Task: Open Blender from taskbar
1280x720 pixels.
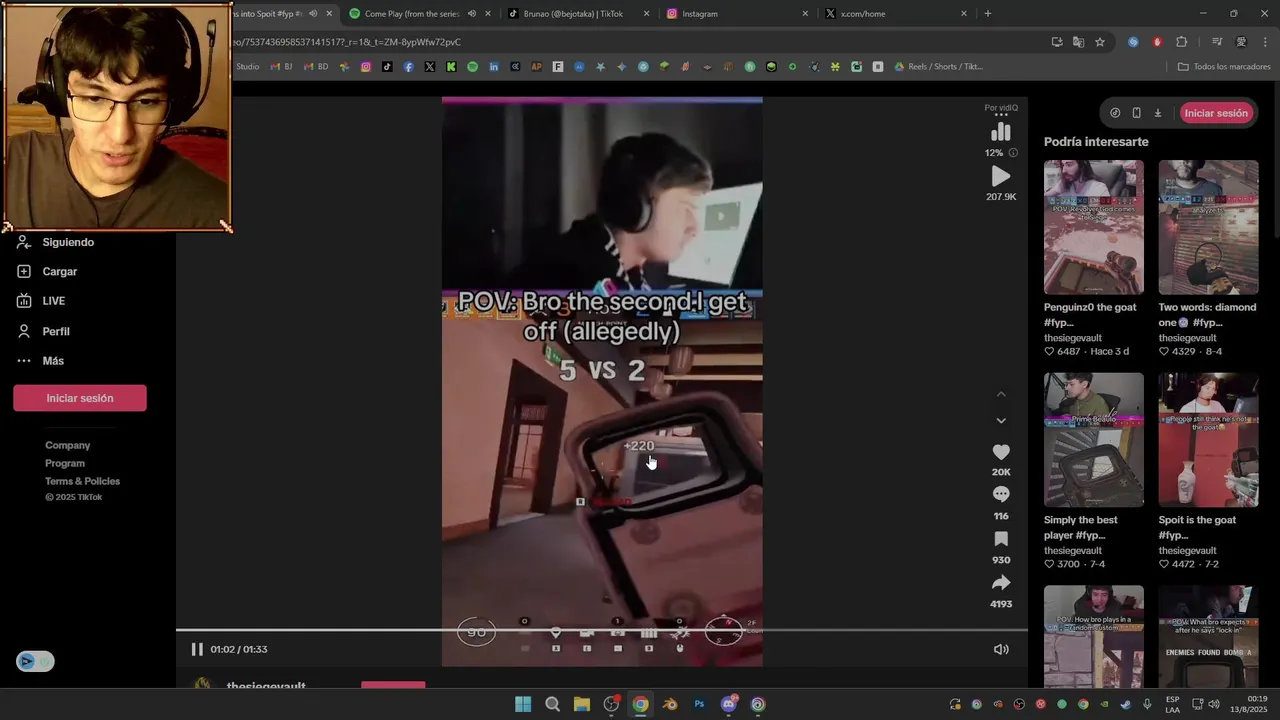Action: pos(670,704)
